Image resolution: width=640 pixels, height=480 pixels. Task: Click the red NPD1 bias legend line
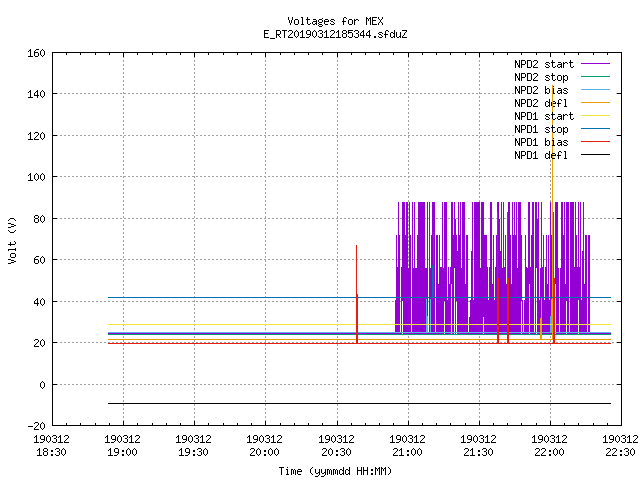click(x=595, y=142)
